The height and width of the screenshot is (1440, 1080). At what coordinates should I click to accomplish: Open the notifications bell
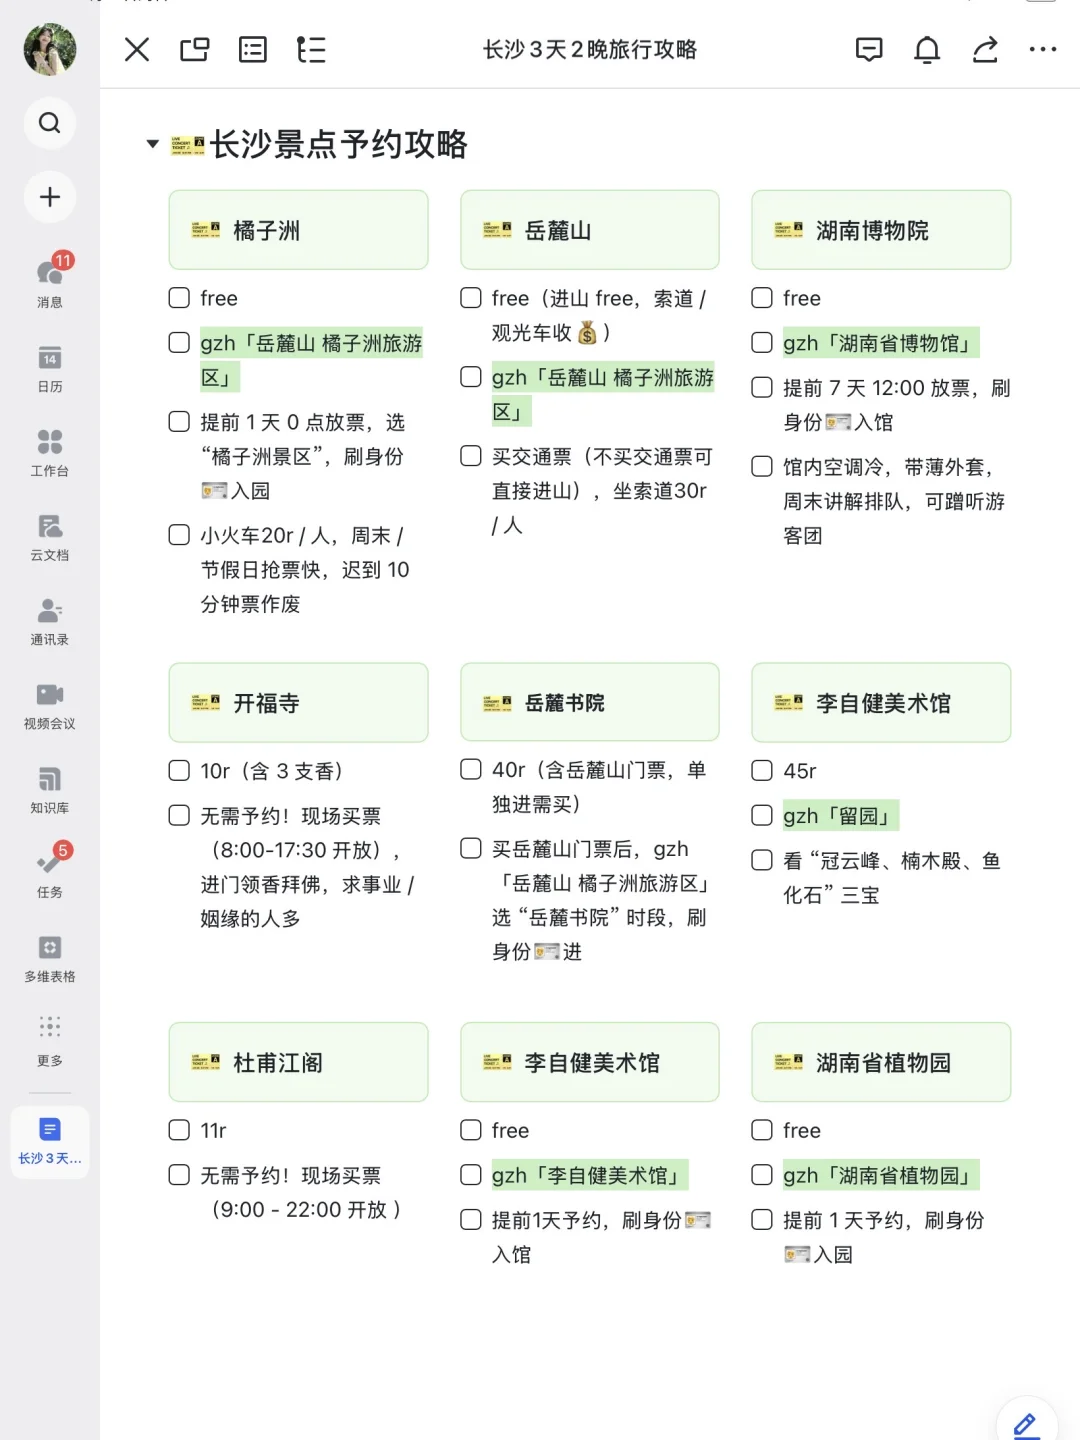click(x=927, y=49)
